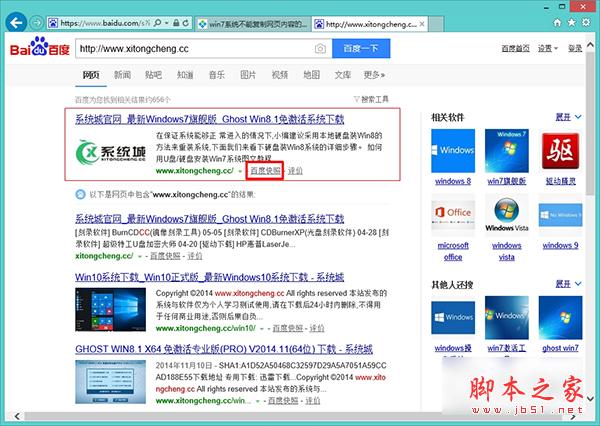
Task: Open 百度快照 link in the first result
Action: click(265, 171)
